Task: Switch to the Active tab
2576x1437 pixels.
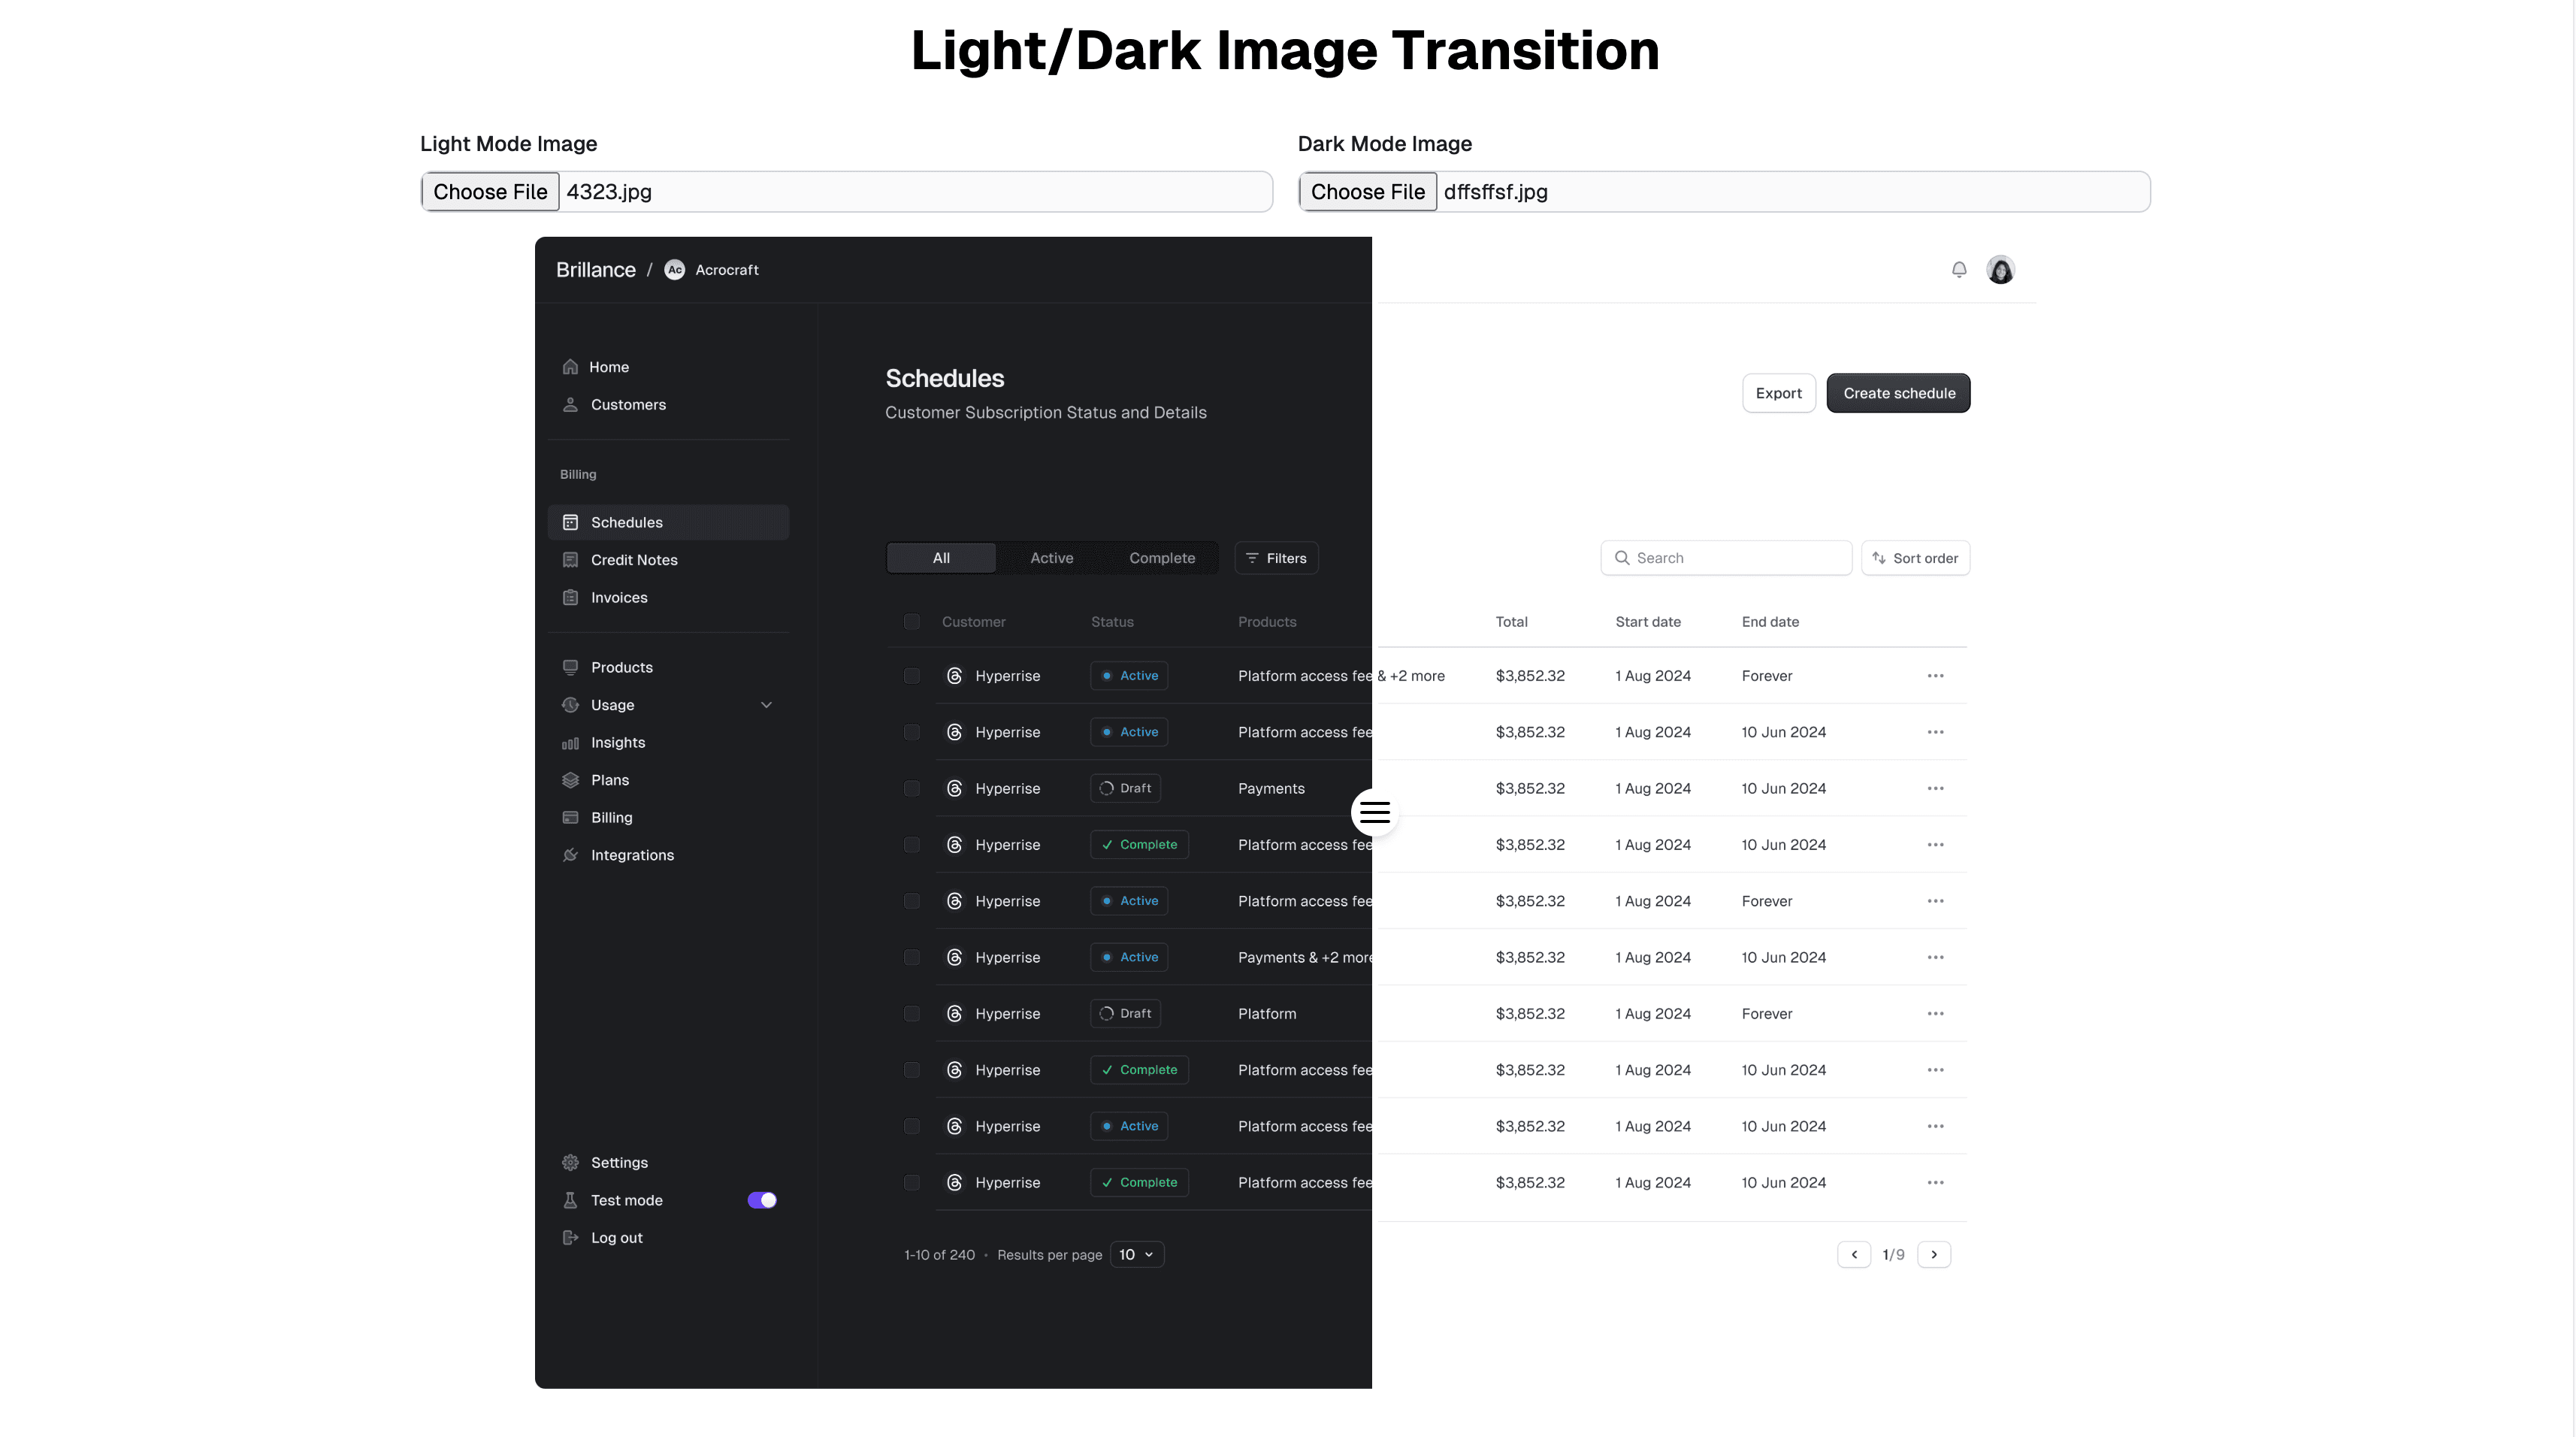Action: [1051, 558]
